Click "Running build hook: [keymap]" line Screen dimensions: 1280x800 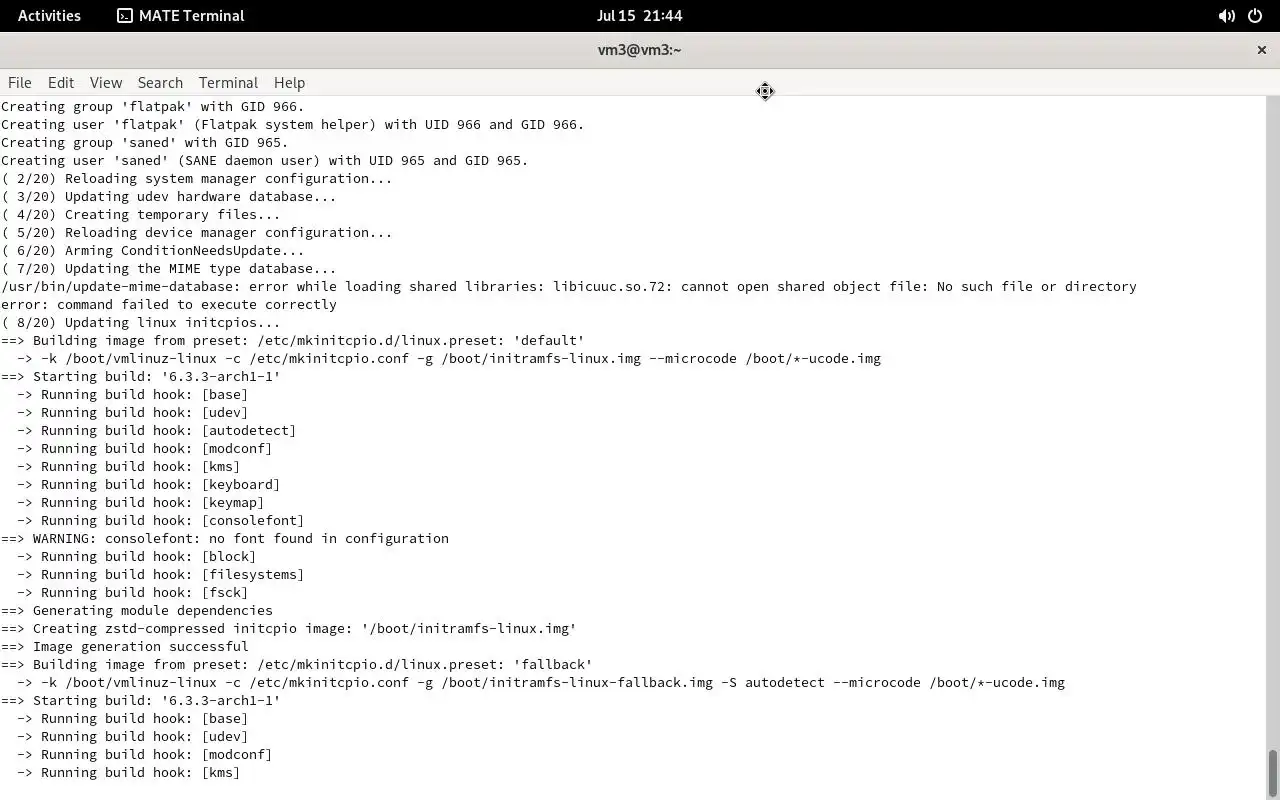pos(141,502)
